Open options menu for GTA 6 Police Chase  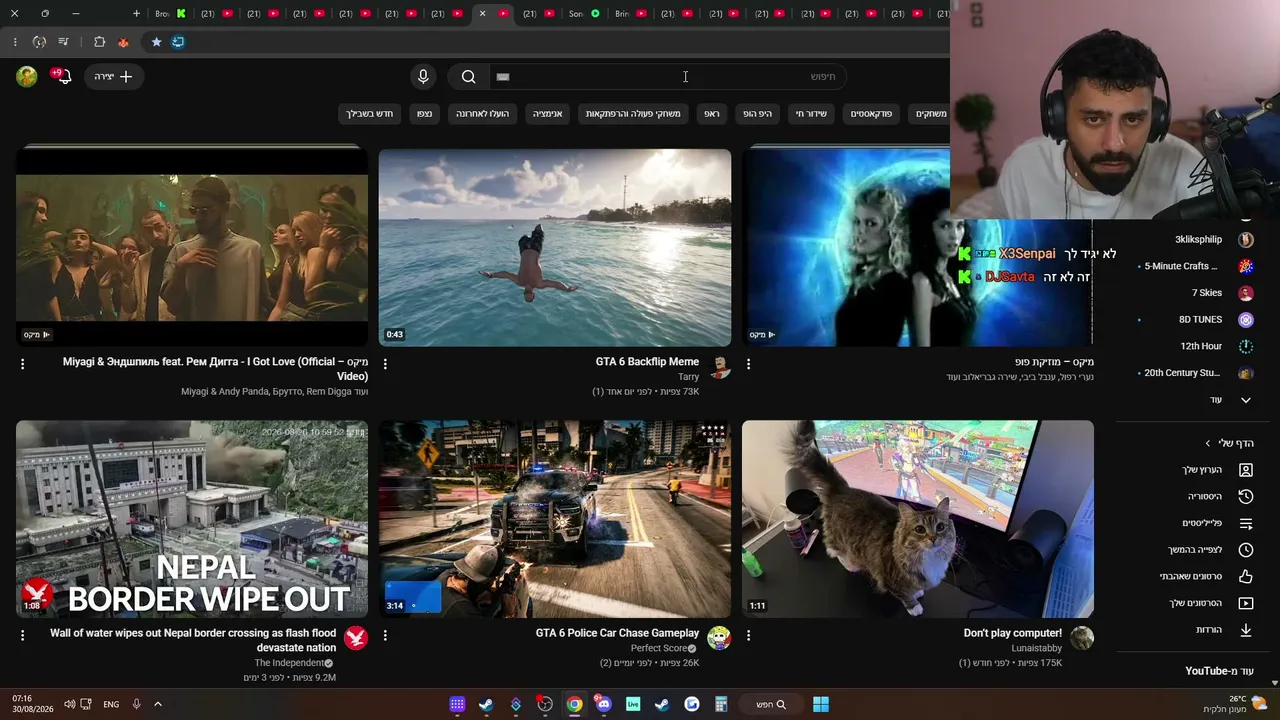[x=385, y=635]
